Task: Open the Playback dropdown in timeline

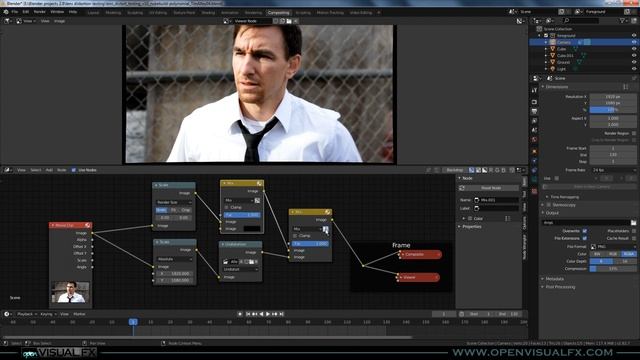Action: point(27,314)
